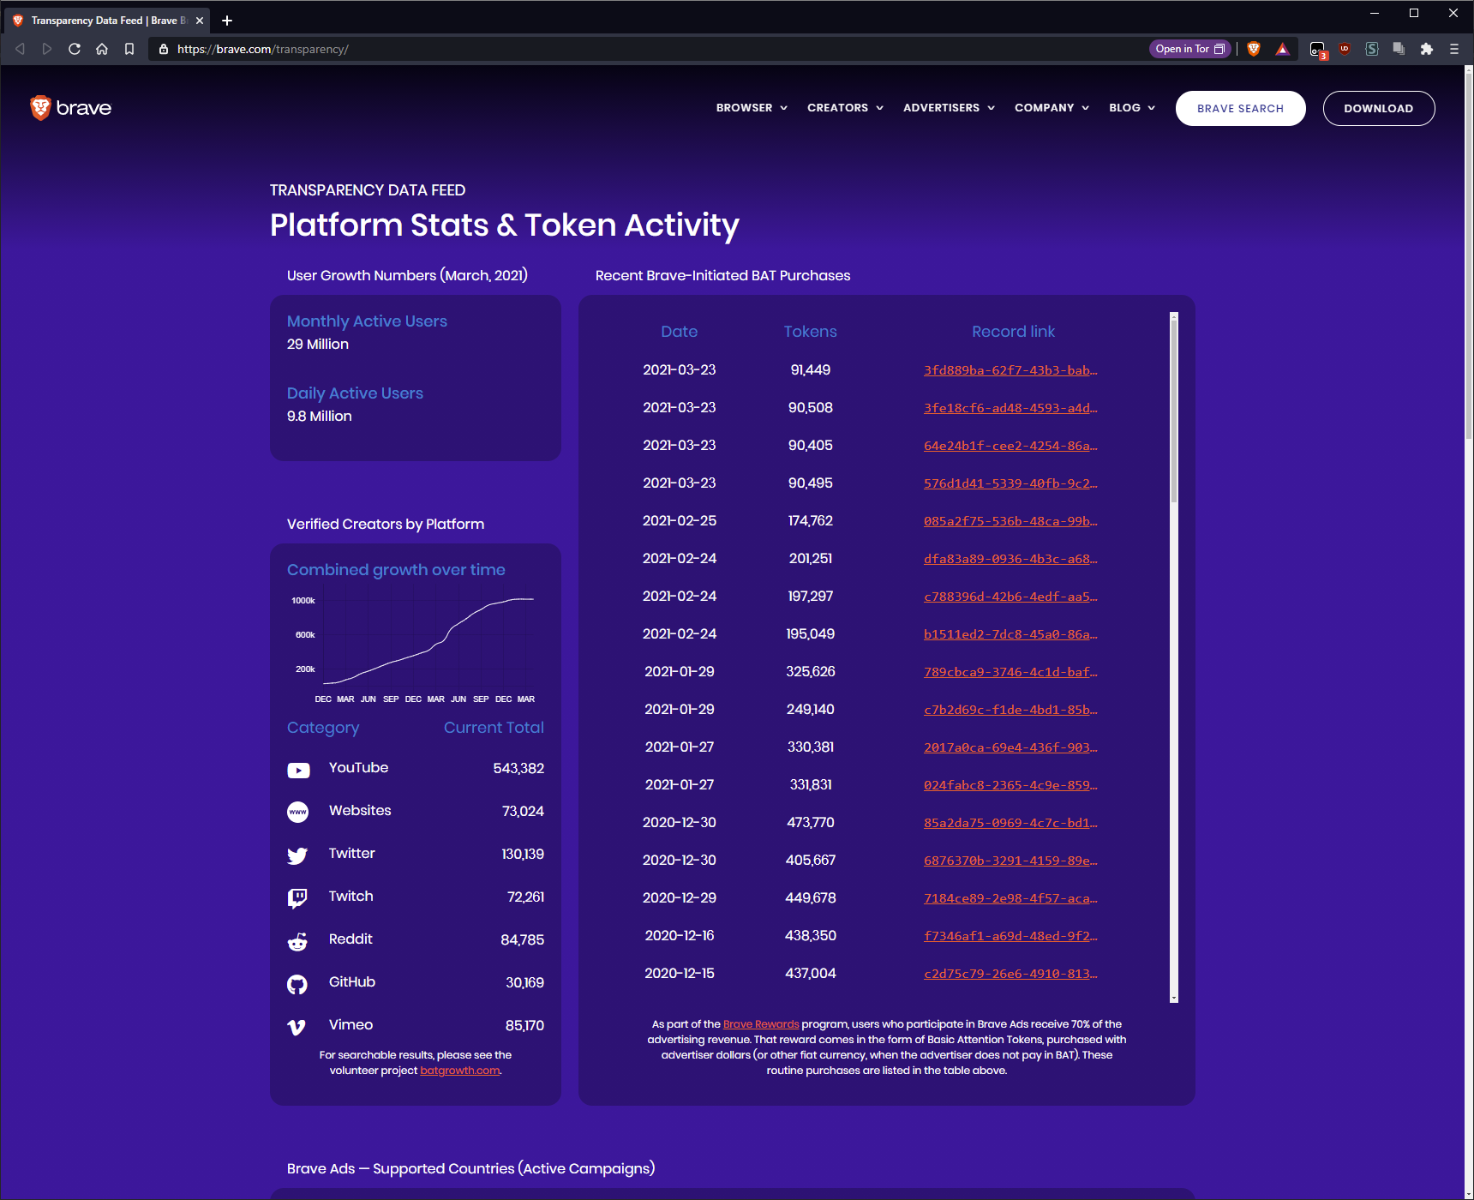The height and width of the screenshot is (1200, 1474).
Task: Click the table scrollbar up arrow
Action: tap(1174, 317)
